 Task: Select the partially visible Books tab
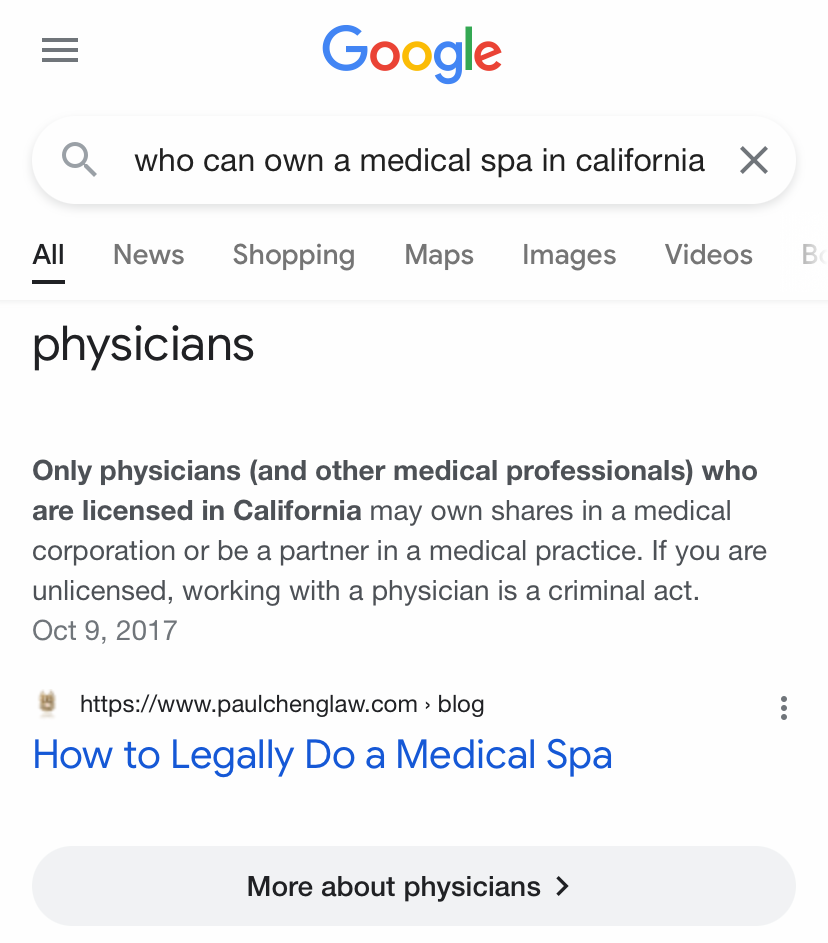pyautogui.click(x=814, y=255)
